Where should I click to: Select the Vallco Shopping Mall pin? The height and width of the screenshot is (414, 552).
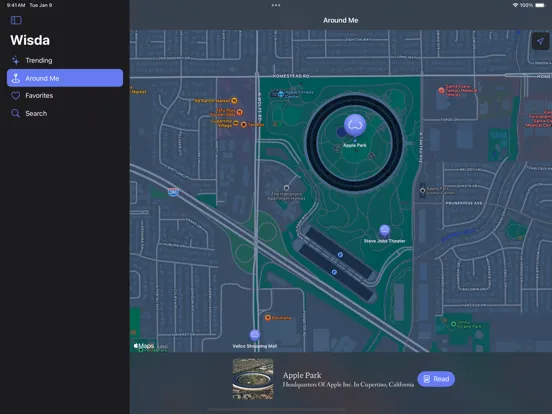coord(255,335)
